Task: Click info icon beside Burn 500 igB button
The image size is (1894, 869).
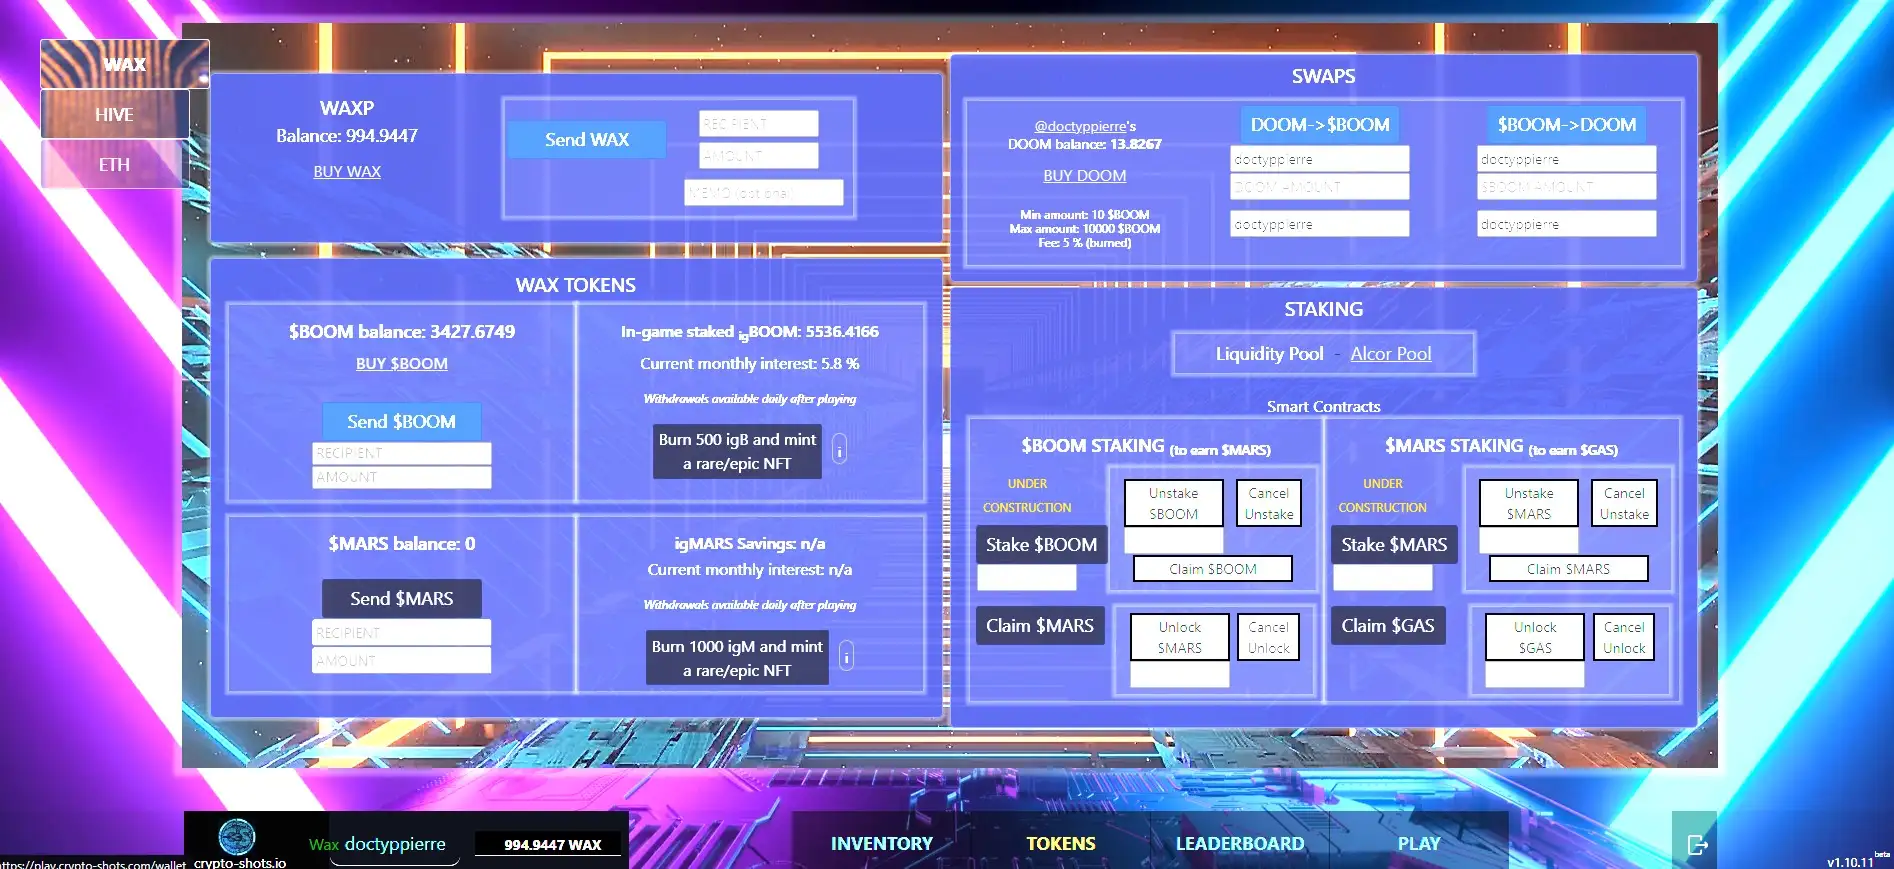Action: coord(839,451)
